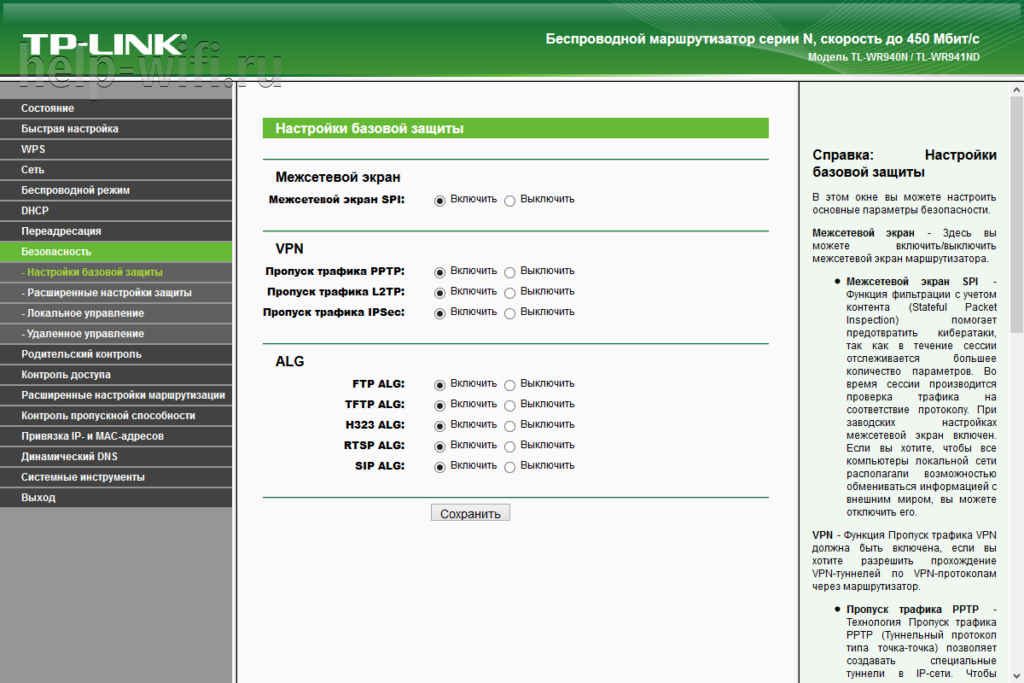
Task: Click the help panel scrollbar up arrow
Action: 1016,91
